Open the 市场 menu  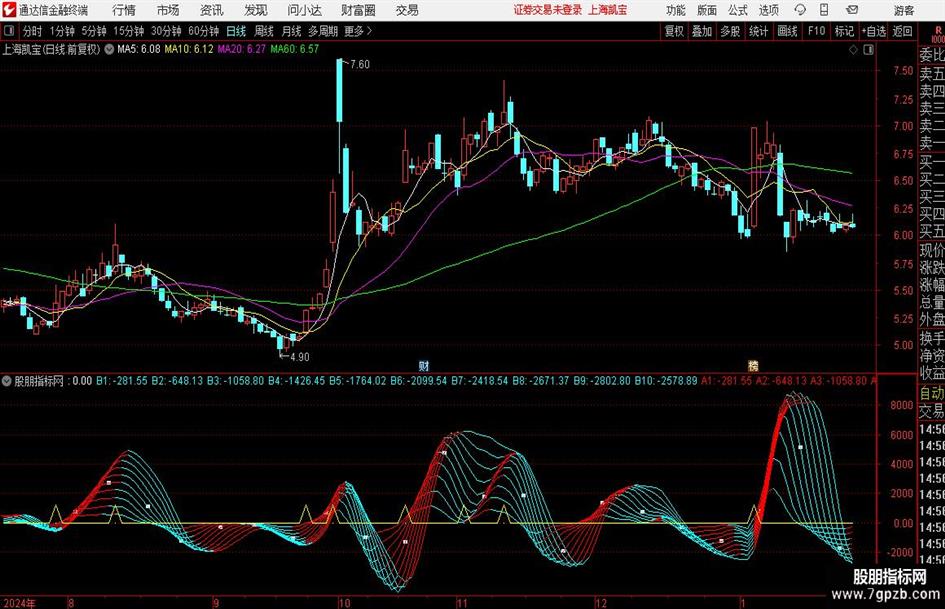(x=168, y=10)
